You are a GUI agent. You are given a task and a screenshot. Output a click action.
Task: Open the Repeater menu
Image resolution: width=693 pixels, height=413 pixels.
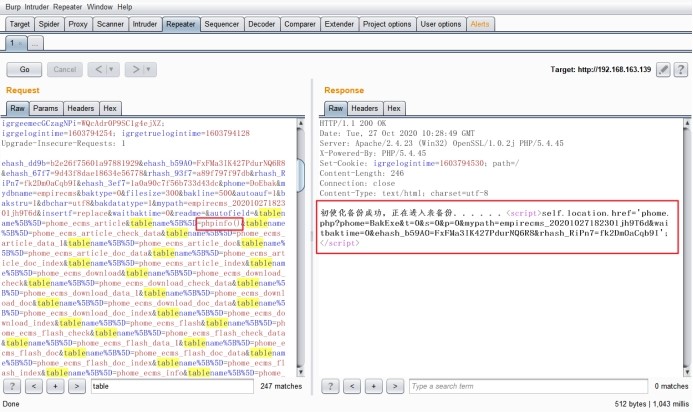coord(68,7)
